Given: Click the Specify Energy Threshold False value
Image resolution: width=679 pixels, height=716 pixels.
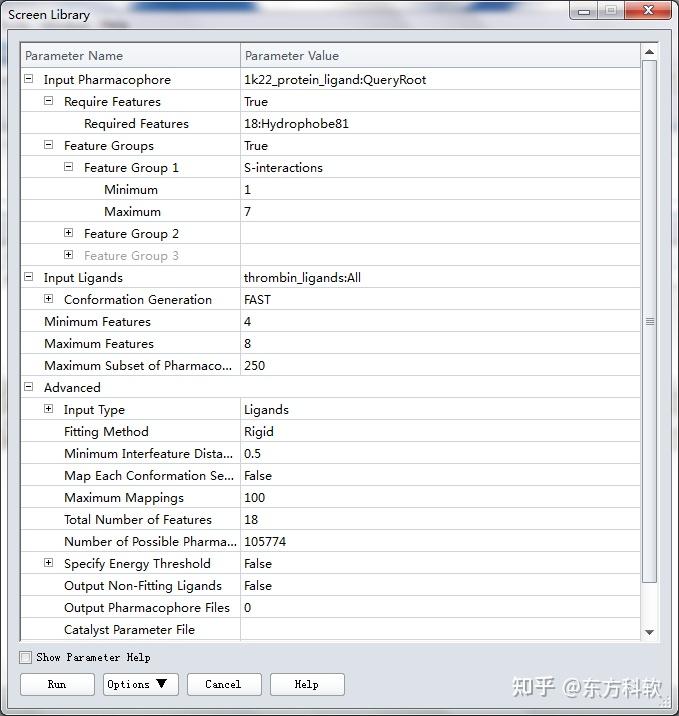Looking at the screenshot, I should [x=258, y=563].
